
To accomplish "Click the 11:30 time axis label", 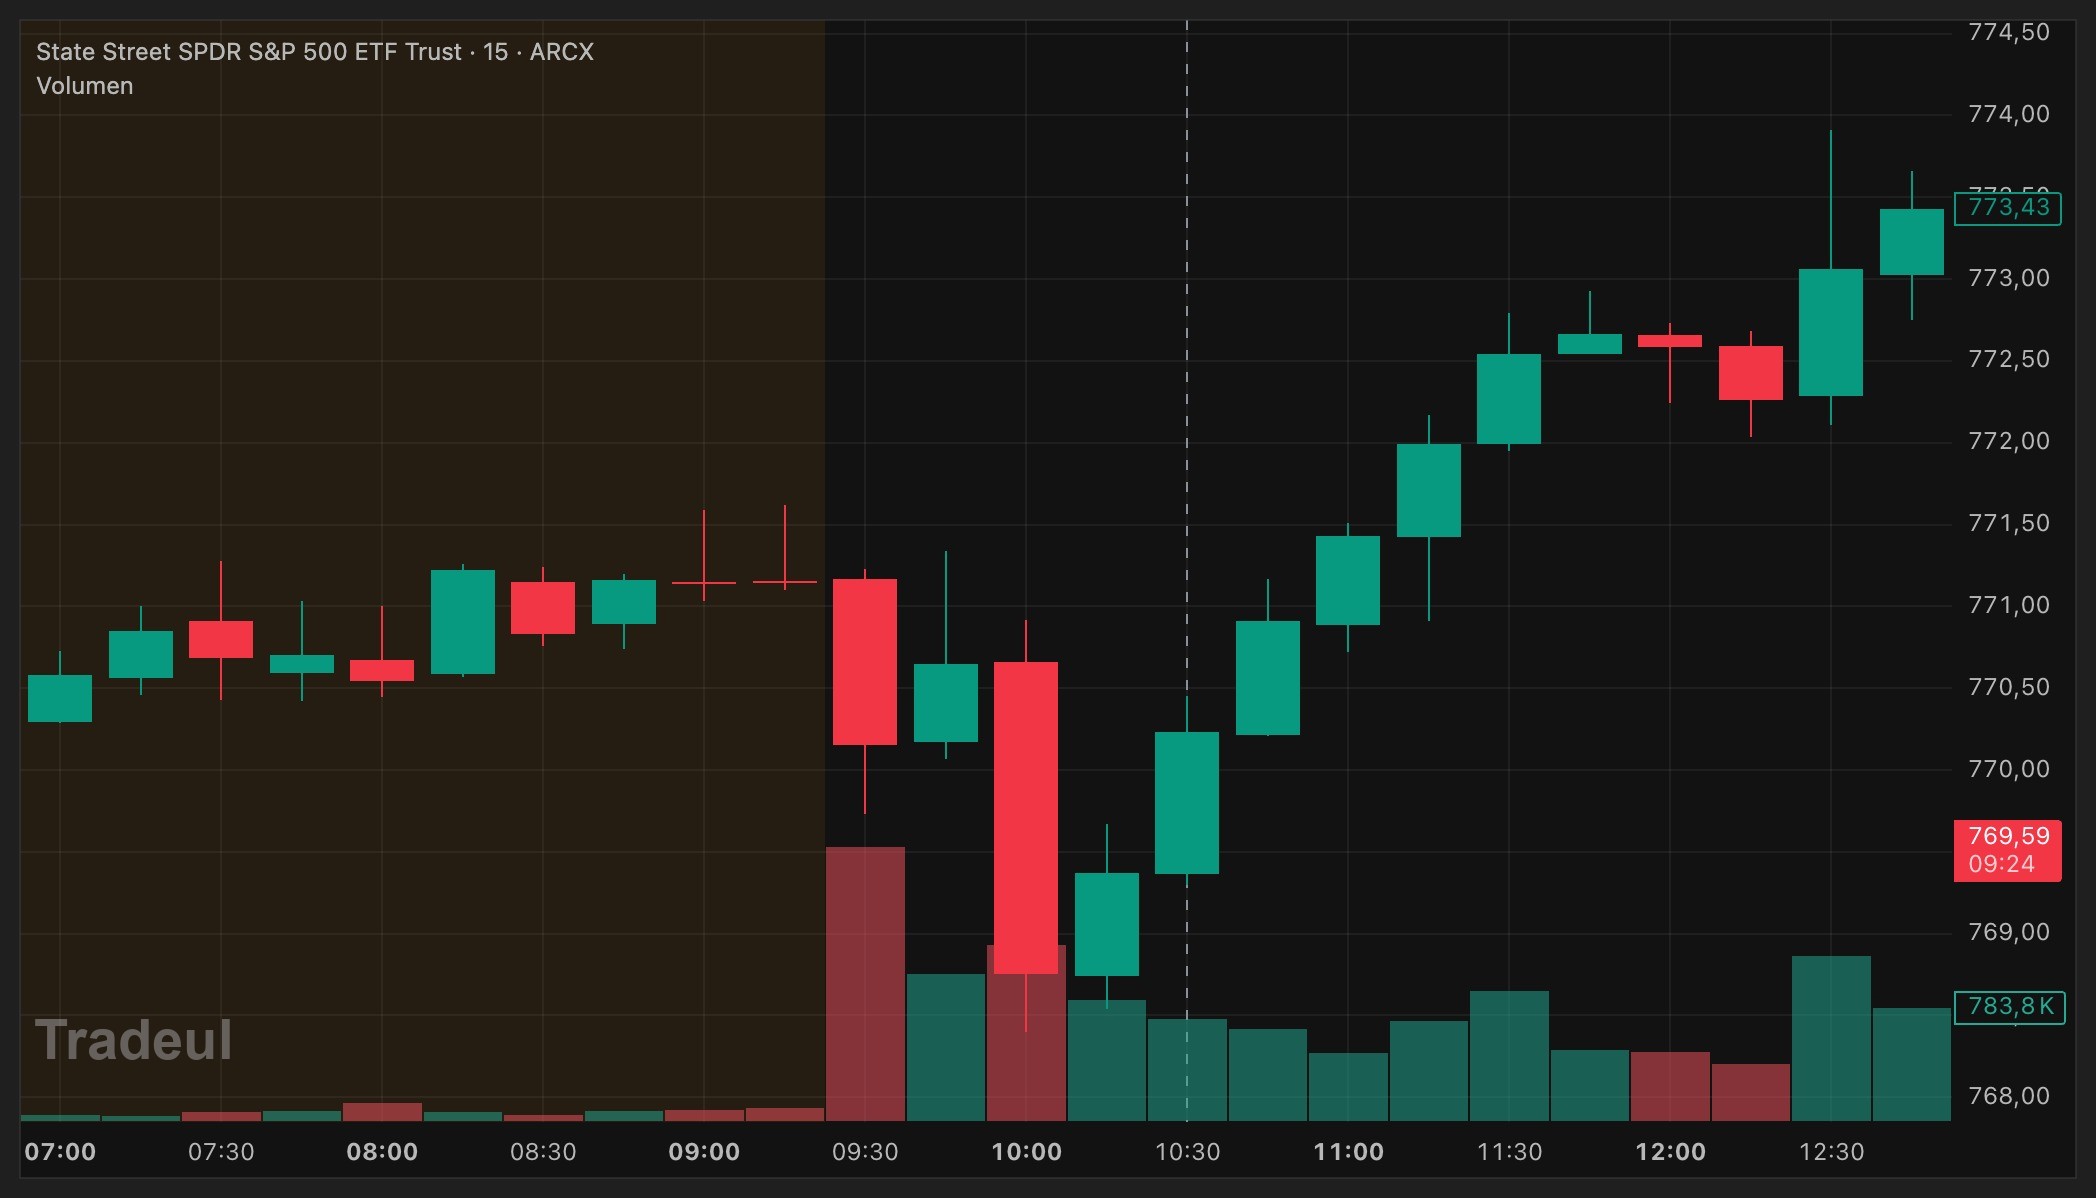I will click(1509, 1152).
